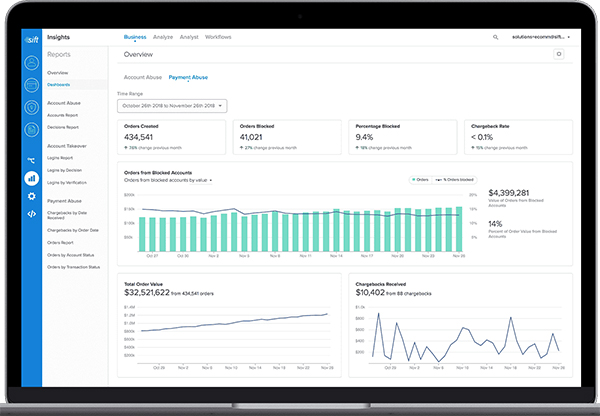Viewport: 600px width, 416px height.
Task: Open the user profile icon in blue sidebar
Action: pyautogui.click(x=31, y=63)
